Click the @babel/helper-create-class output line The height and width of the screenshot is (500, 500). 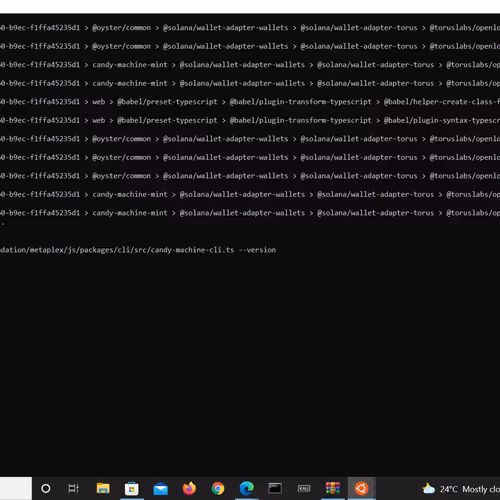tap(250, 102)
